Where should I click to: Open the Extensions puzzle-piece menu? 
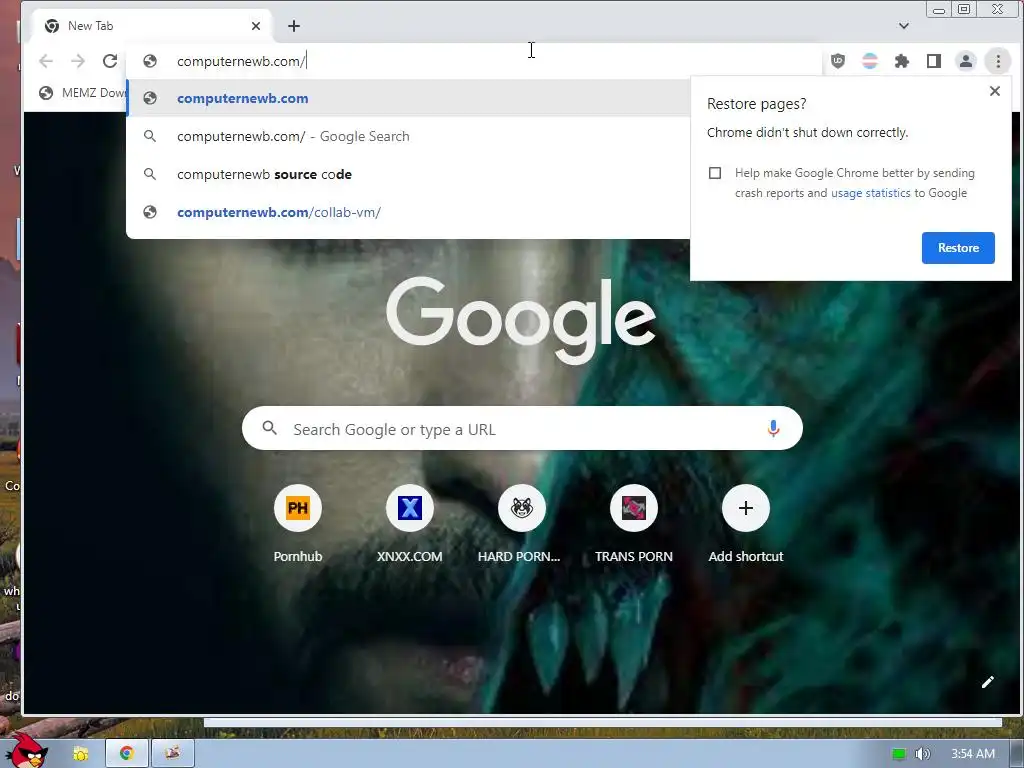[902, 61]
